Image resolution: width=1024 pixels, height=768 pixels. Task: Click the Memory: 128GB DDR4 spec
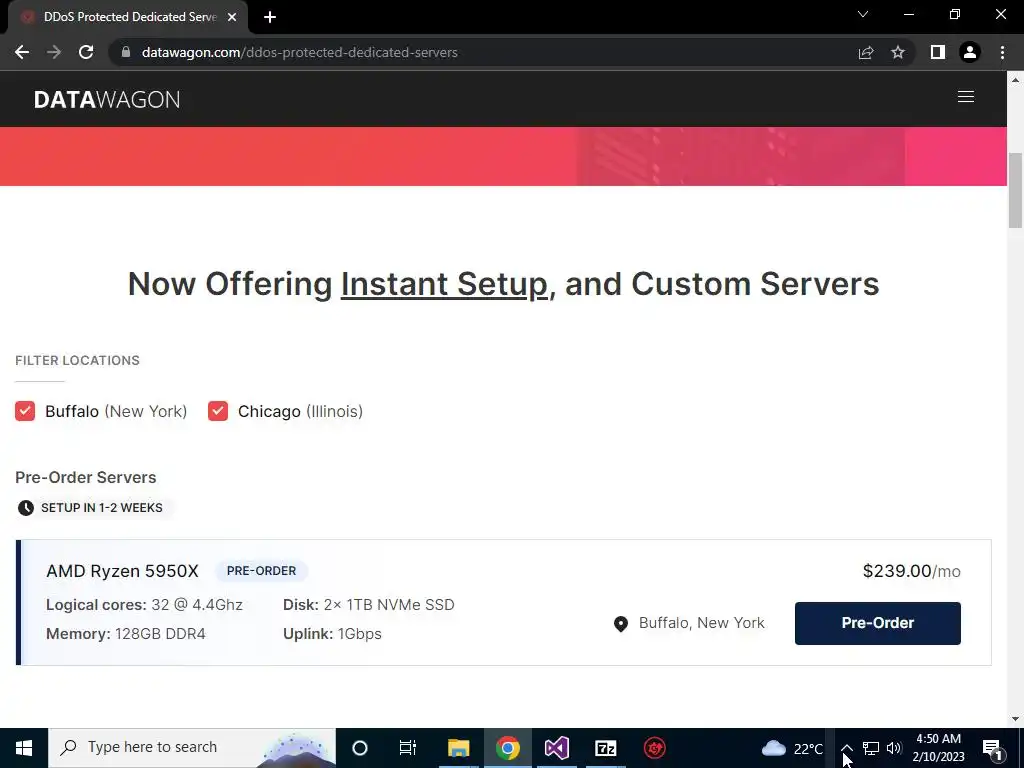(x=125, y=634)
